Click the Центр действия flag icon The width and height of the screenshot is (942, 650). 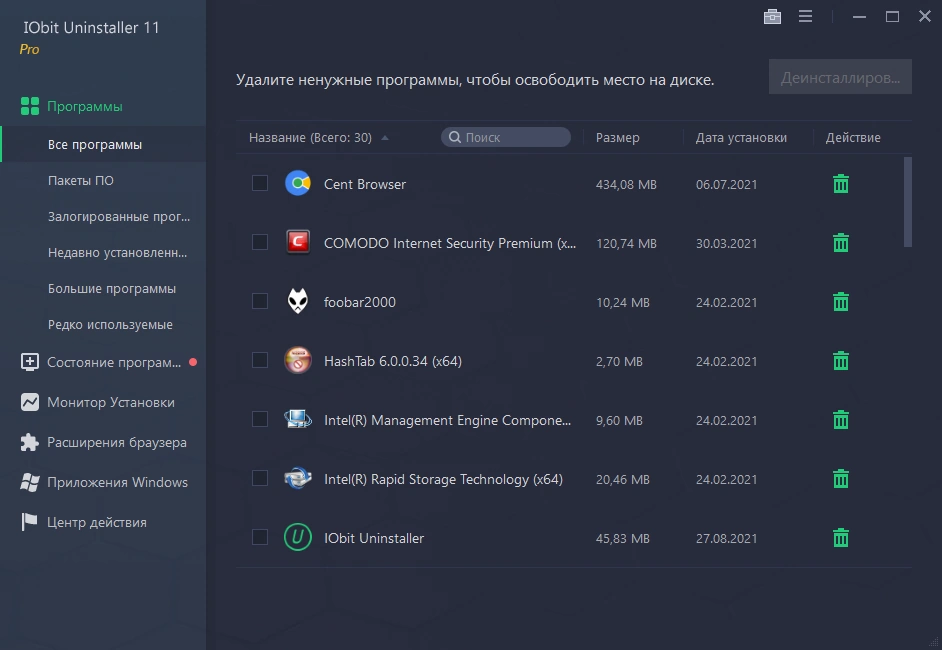coord(29,522)
